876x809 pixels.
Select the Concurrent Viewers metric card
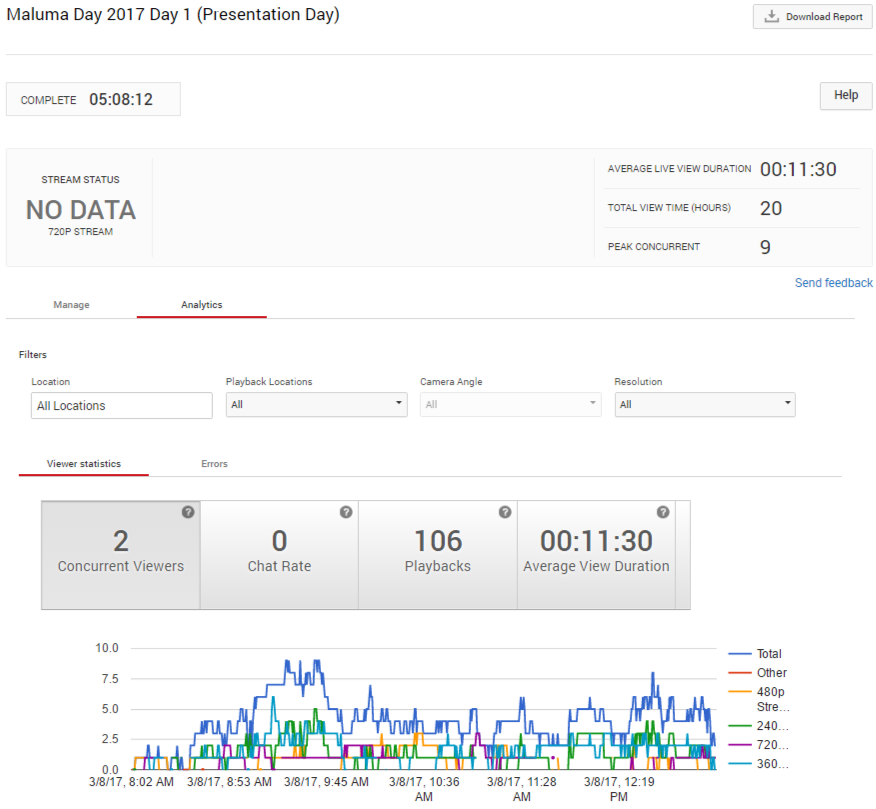pyautogui.click(x=121, y=555)
